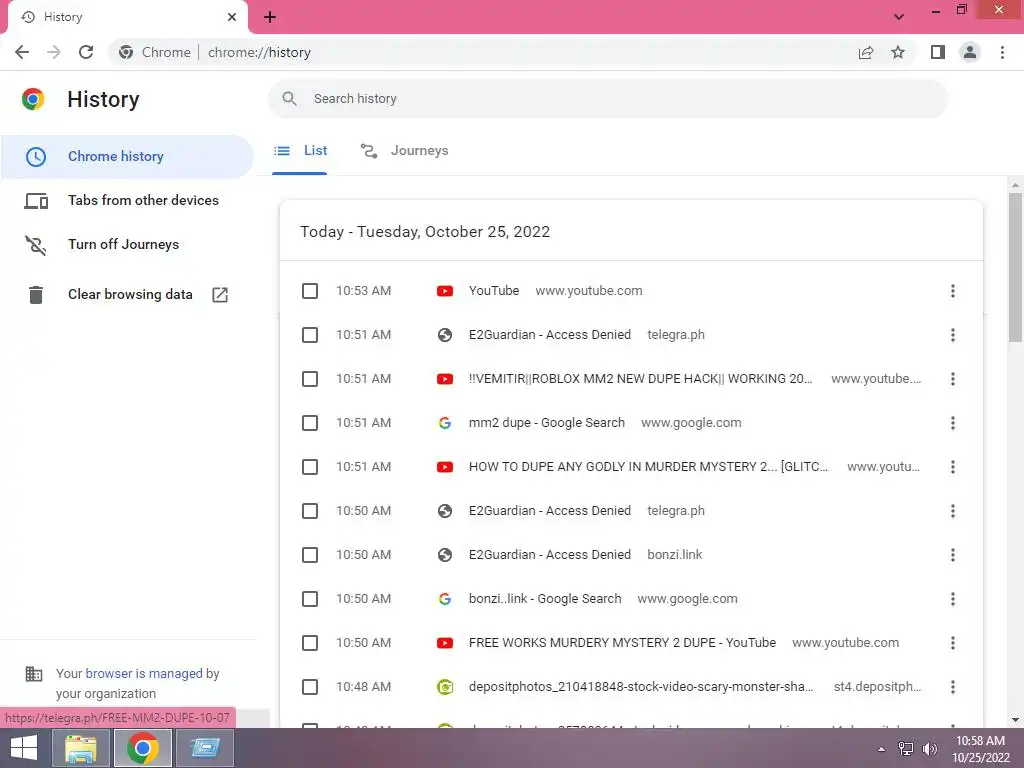
Task: Open more actions for VEMITIR ROBLOX entry
Action: click(953, 379)
